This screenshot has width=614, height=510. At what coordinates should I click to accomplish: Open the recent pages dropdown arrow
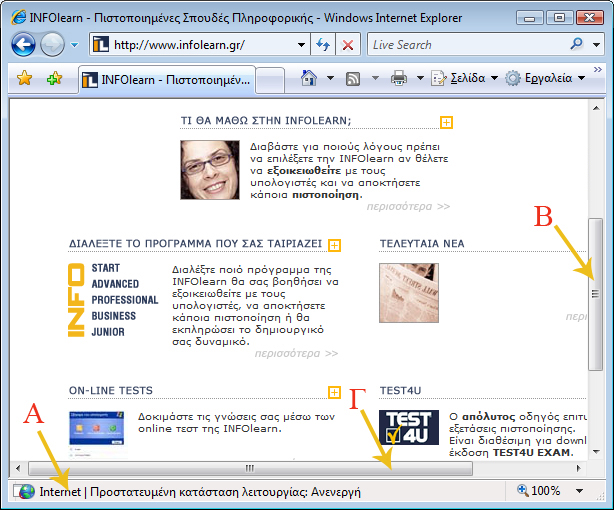[74, 45]
